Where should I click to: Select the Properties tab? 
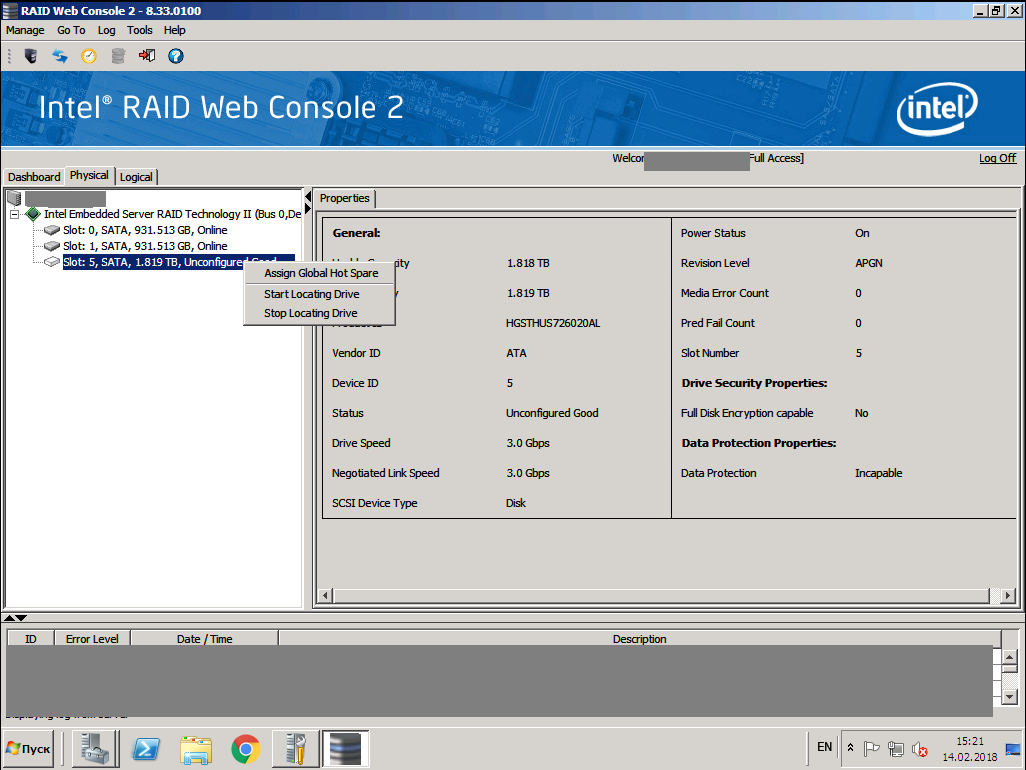345,198
